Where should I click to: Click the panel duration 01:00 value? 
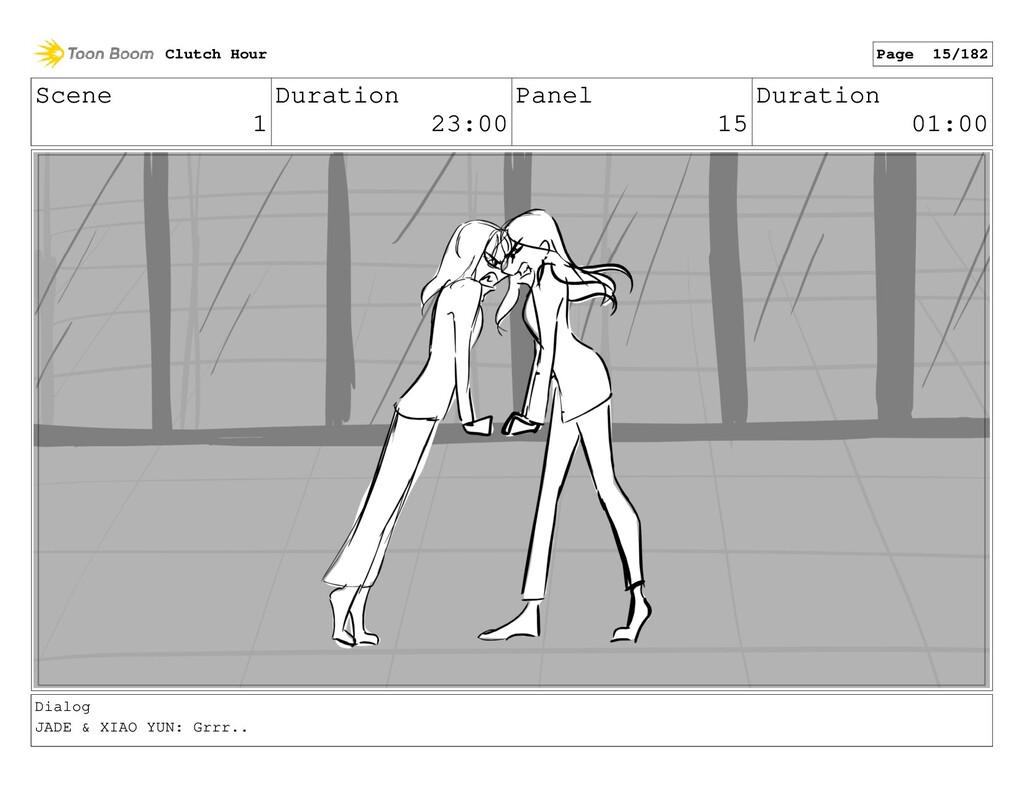[950, 123]
